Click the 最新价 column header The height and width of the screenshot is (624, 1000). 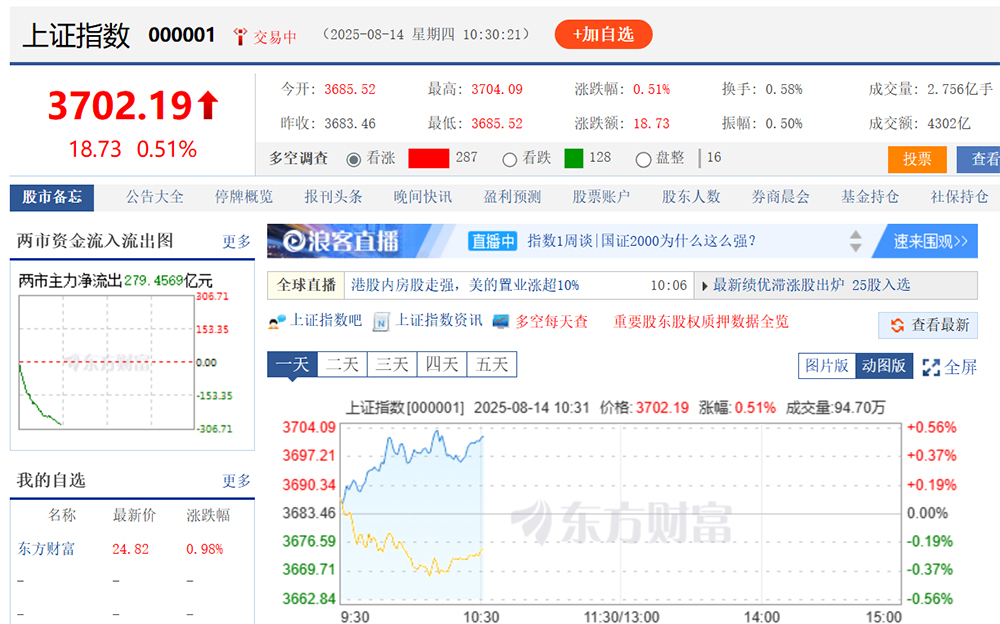(x=134, y=516)
